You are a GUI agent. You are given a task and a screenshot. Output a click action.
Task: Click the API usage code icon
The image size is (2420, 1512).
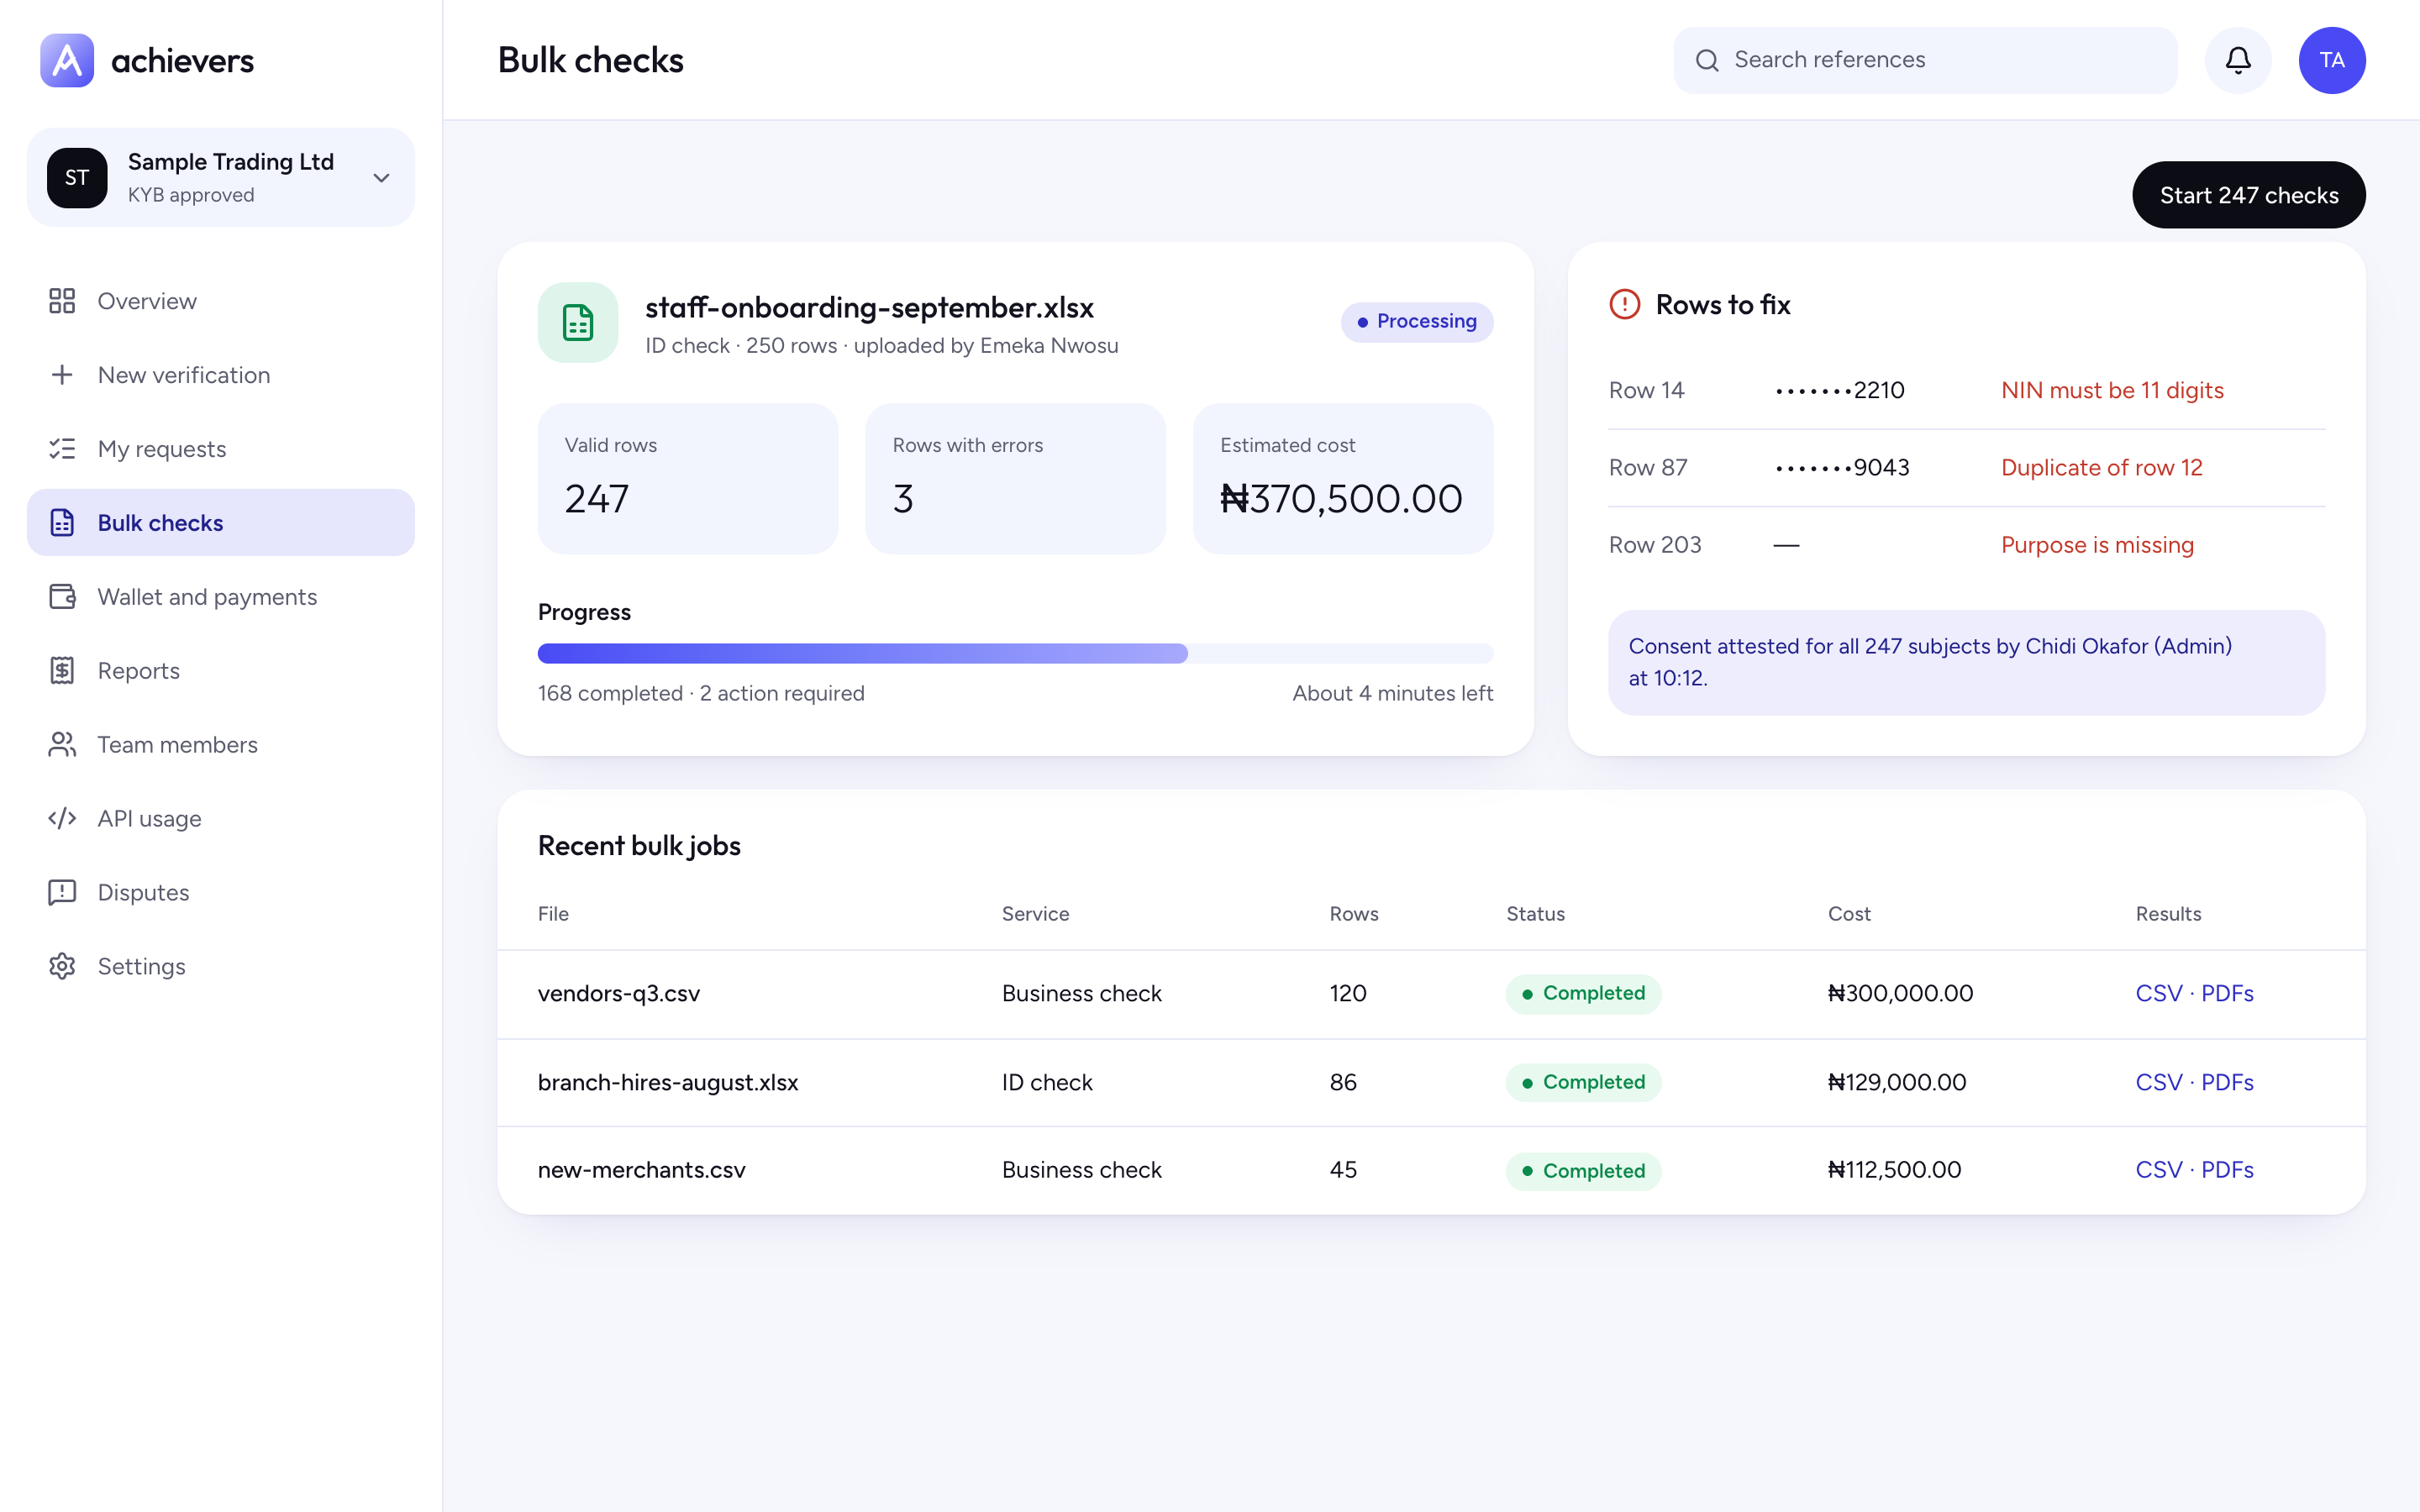(62, 819)
